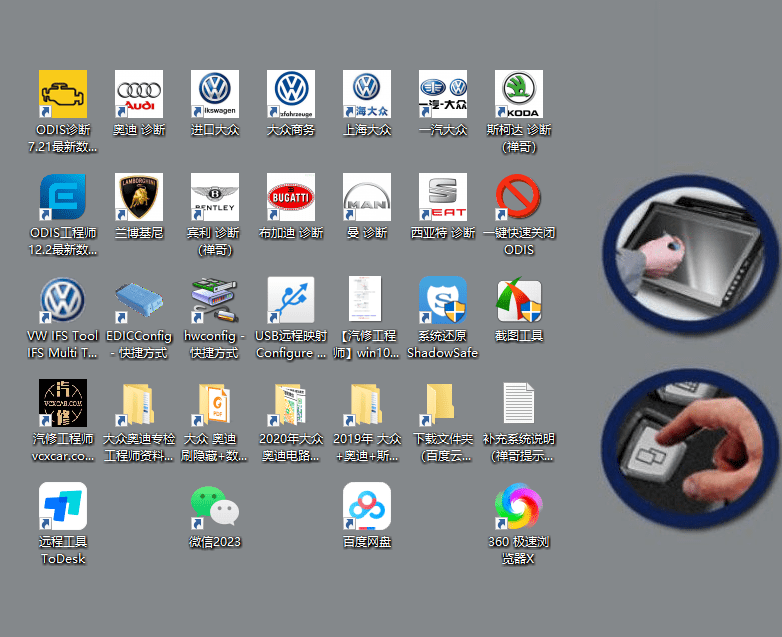Click the 远程工具 ToDesk icon
This screenshot has height=637, width=782.
(63, 507)
